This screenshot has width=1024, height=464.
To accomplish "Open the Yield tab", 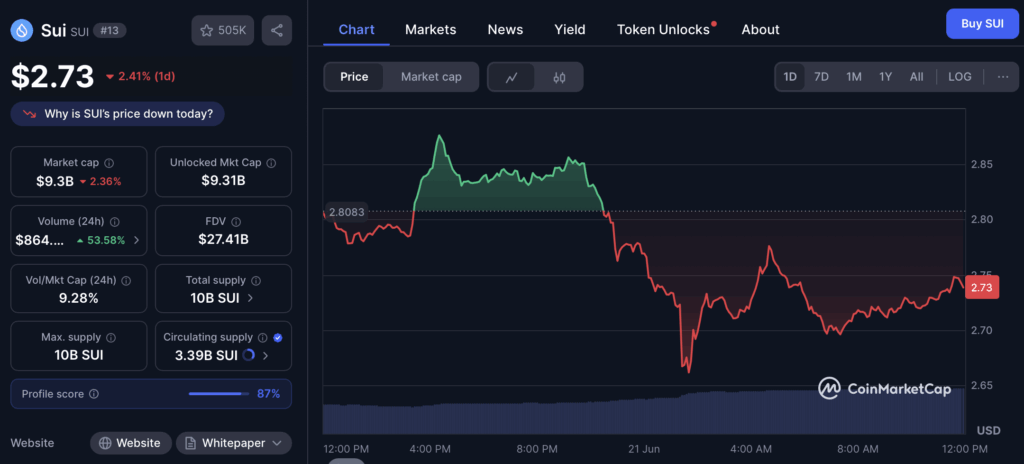I will click(x=569, y=29).
